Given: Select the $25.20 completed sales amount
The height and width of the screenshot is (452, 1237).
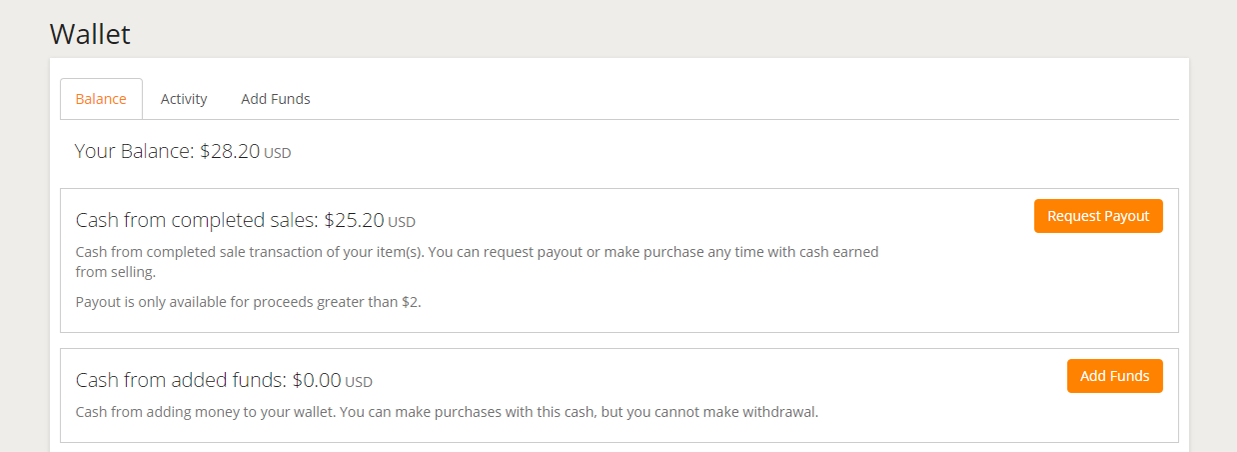Looking at the screenshot, I should point(354,220).
